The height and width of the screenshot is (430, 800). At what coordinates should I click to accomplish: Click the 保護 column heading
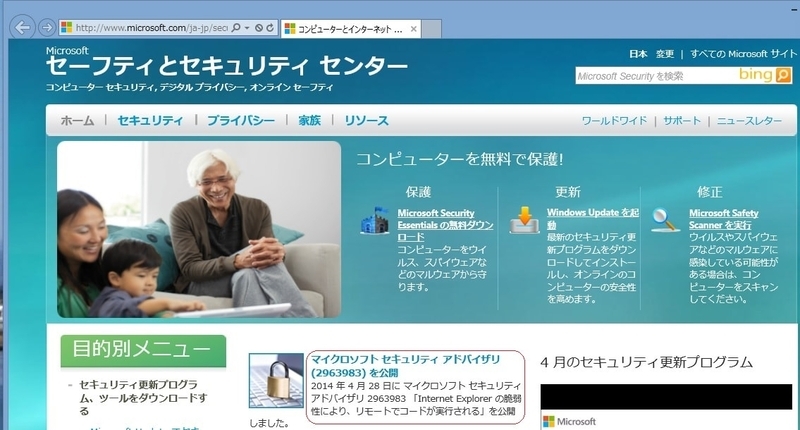[418, 192]
